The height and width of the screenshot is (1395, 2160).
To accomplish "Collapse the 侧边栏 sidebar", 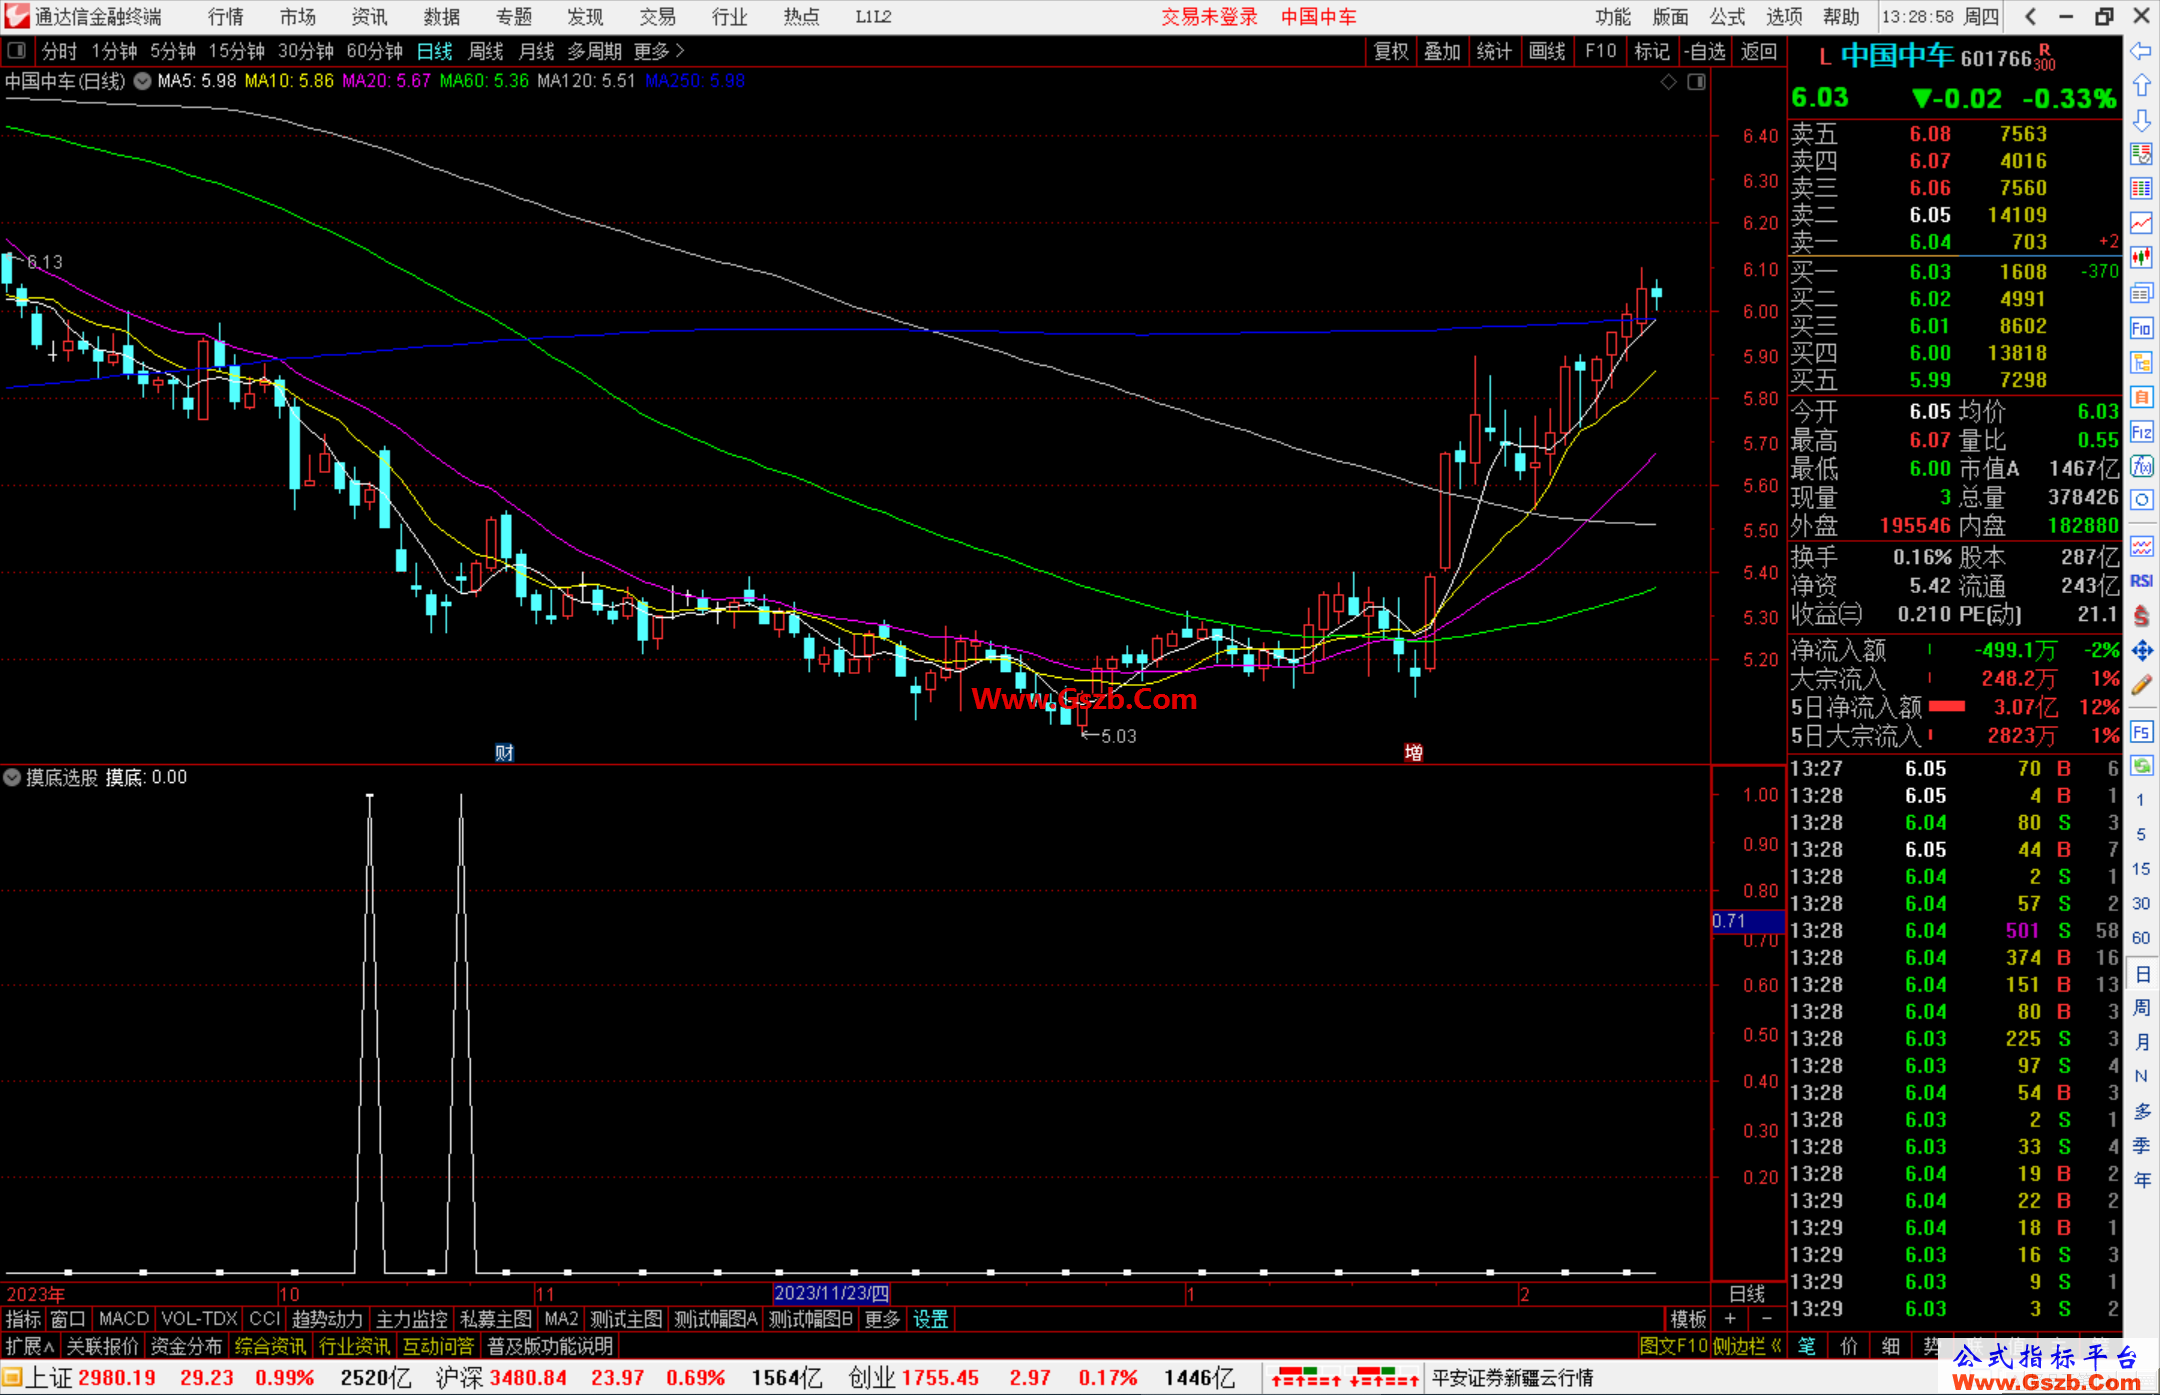I will [1748, 1346].
